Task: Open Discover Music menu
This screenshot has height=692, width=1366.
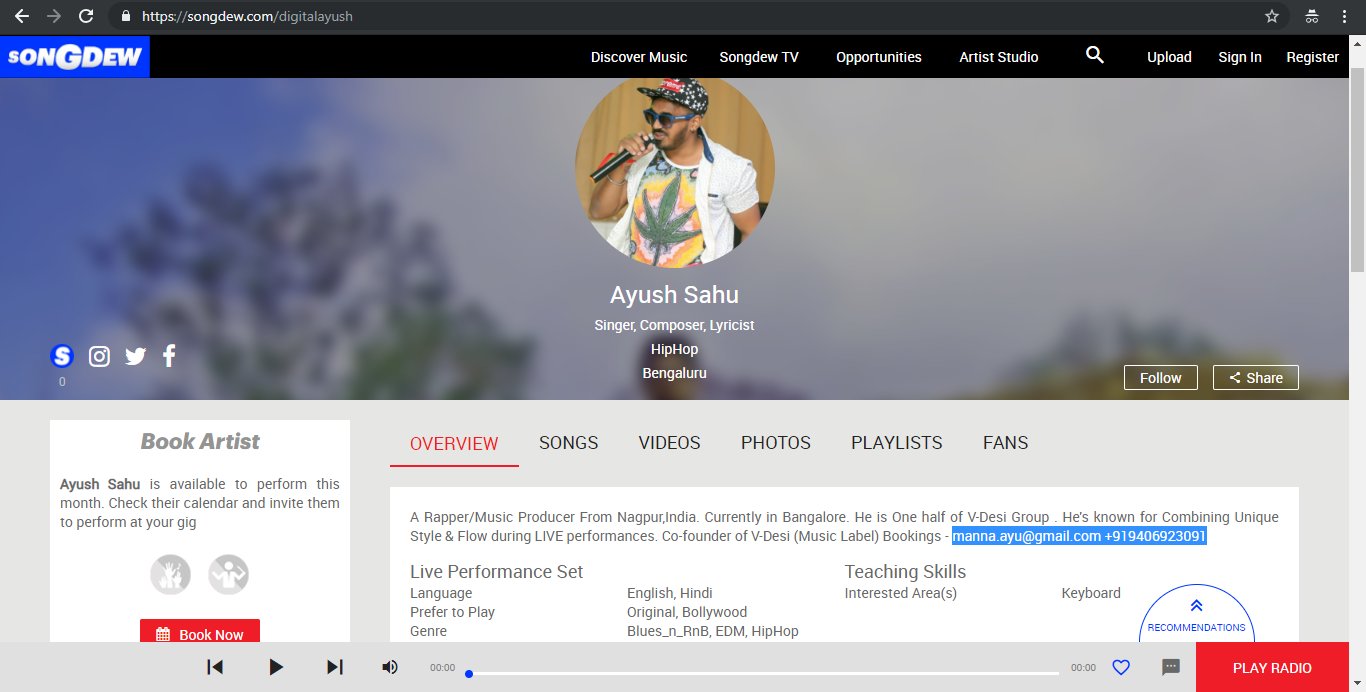Action: (x=639, y=57)
